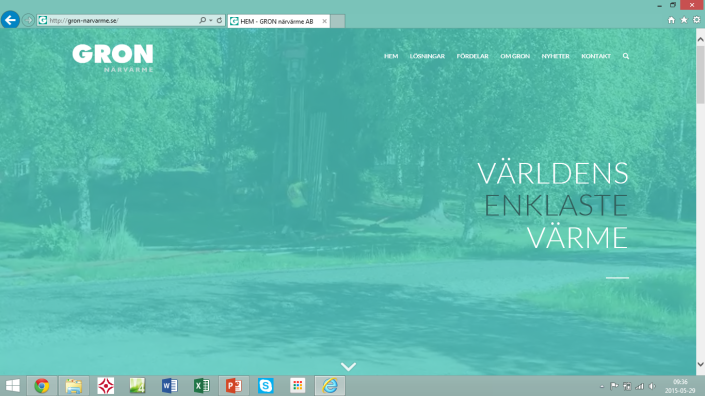
Task: Launch Google Chrome from the taskbar
Action: tap(42, 386)
